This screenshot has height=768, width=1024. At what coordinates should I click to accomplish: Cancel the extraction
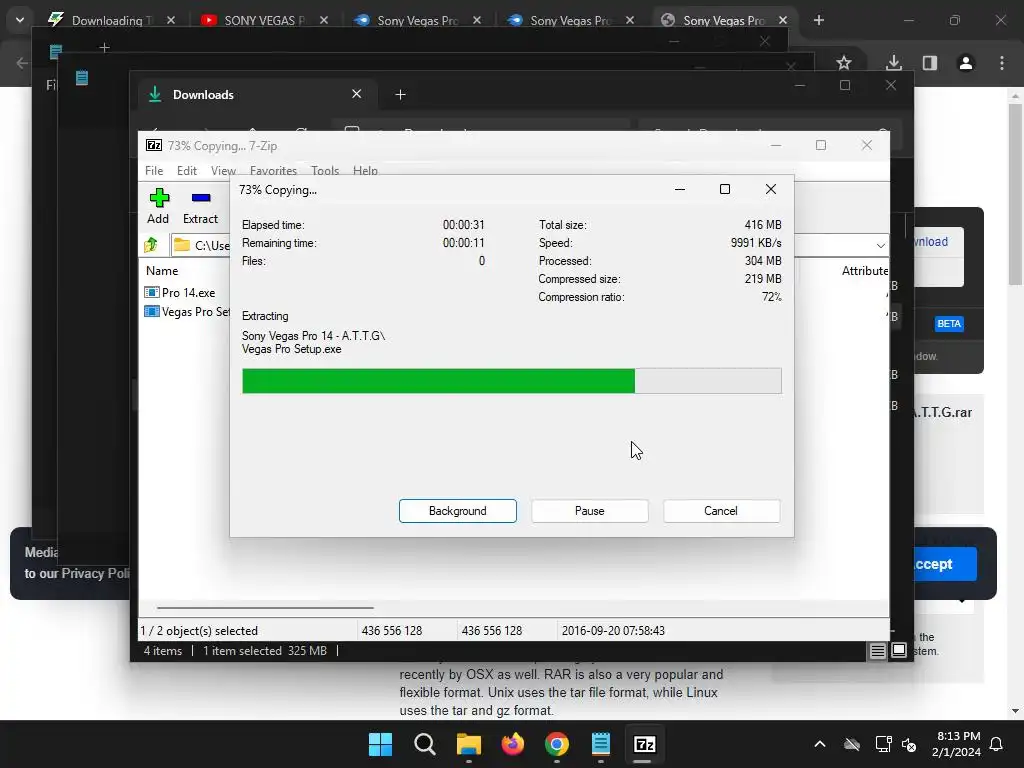pyautogui.click(x=721, y=511)
